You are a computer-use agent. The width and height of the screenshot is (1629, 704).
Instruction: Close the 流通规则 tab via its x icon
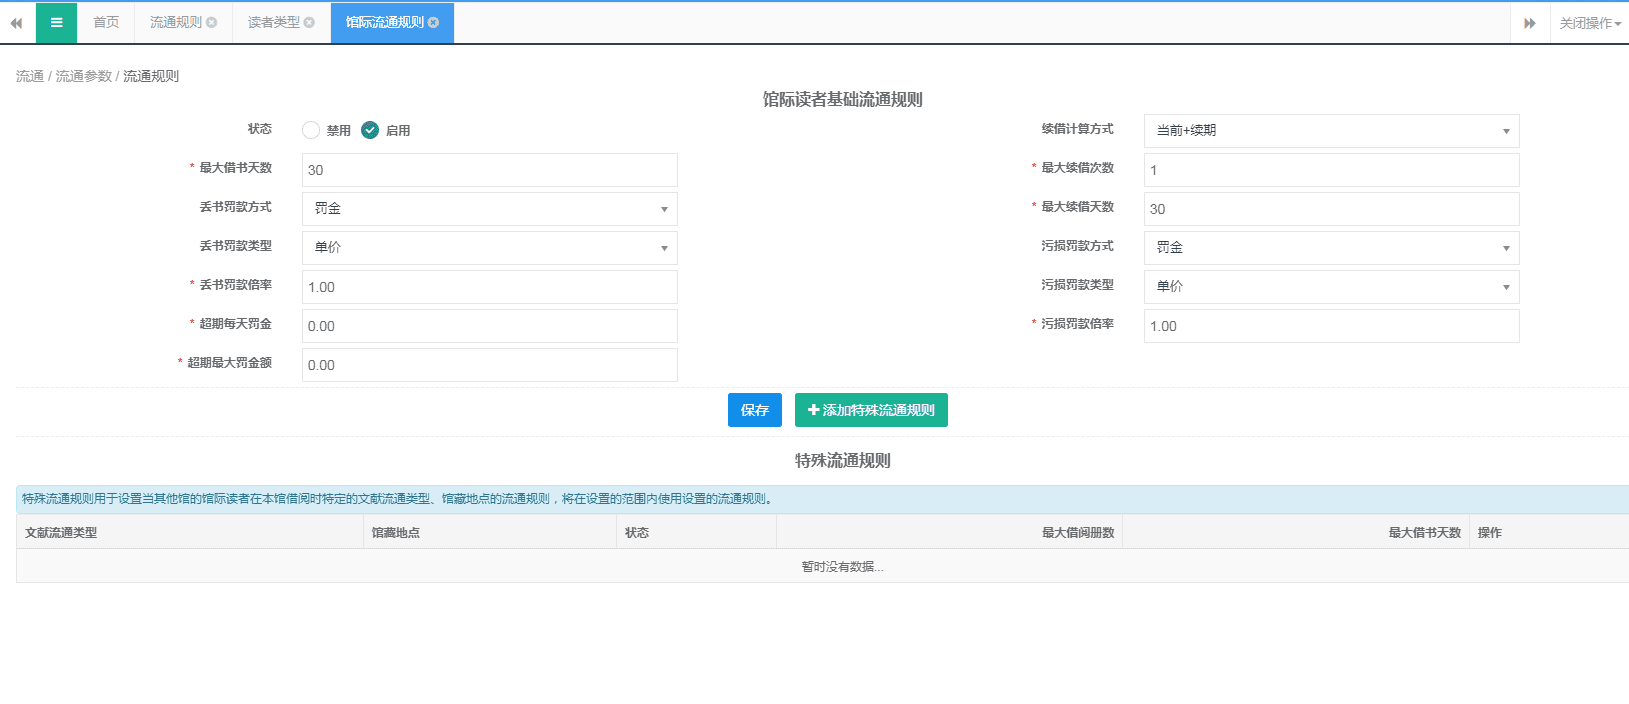[211, 23]
